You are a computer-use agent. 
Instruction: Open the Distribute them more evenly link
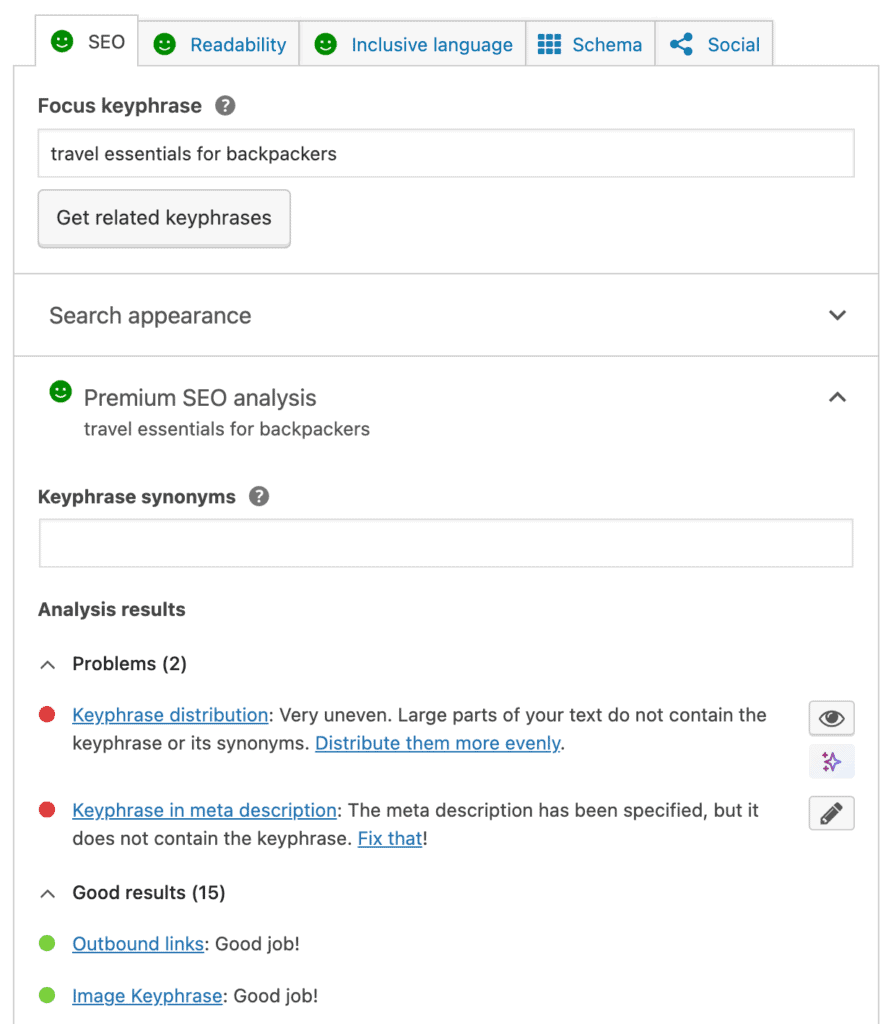pyautogui.click(x=437, y=743)
